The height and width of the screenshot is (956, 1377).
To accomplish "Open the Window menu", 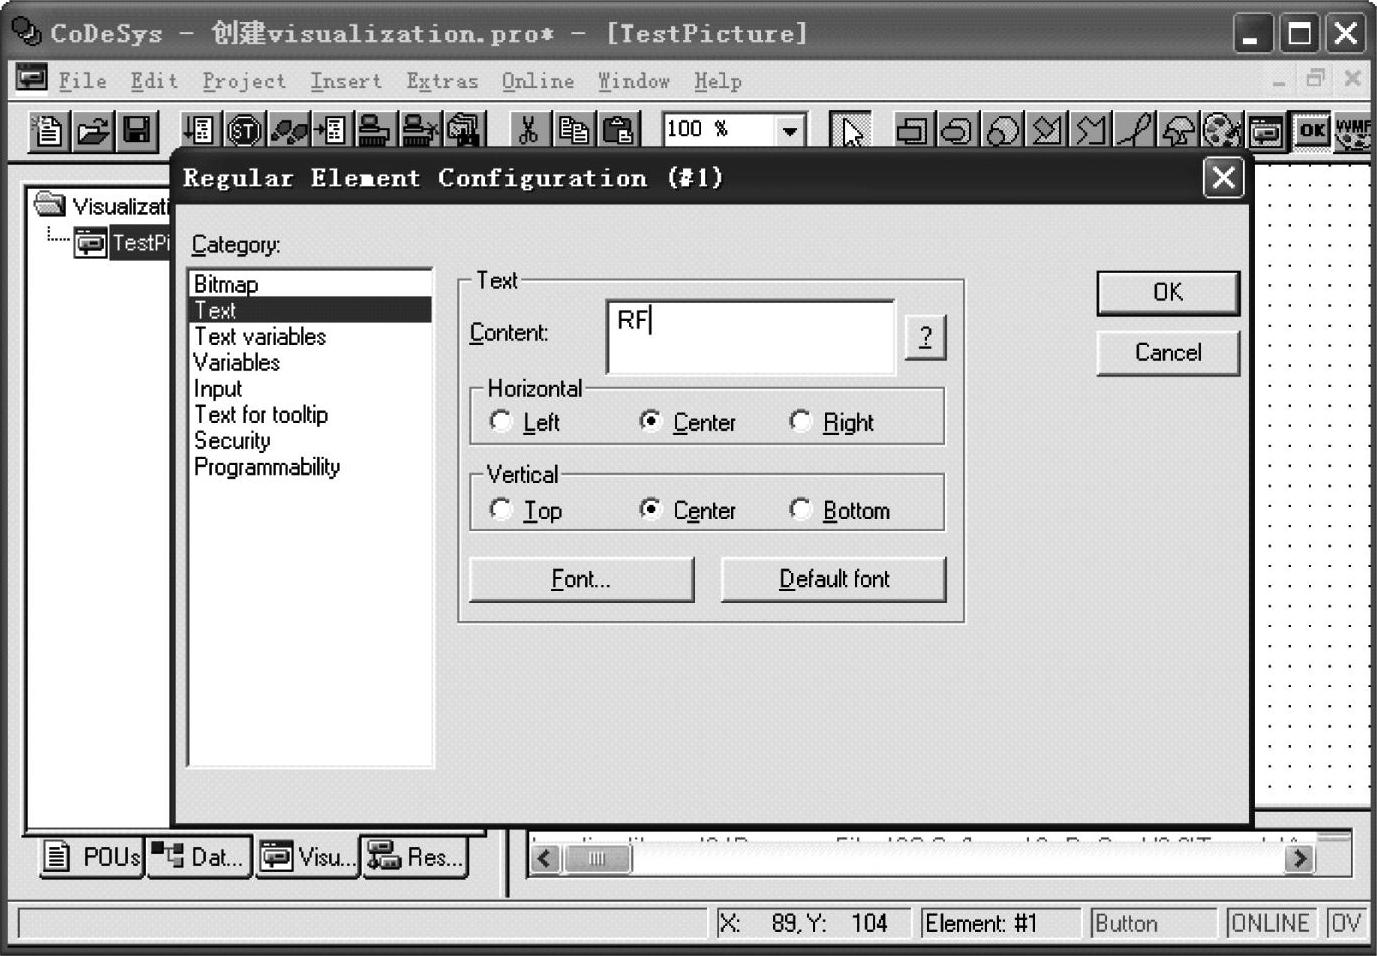I will [x=634, y=81].
